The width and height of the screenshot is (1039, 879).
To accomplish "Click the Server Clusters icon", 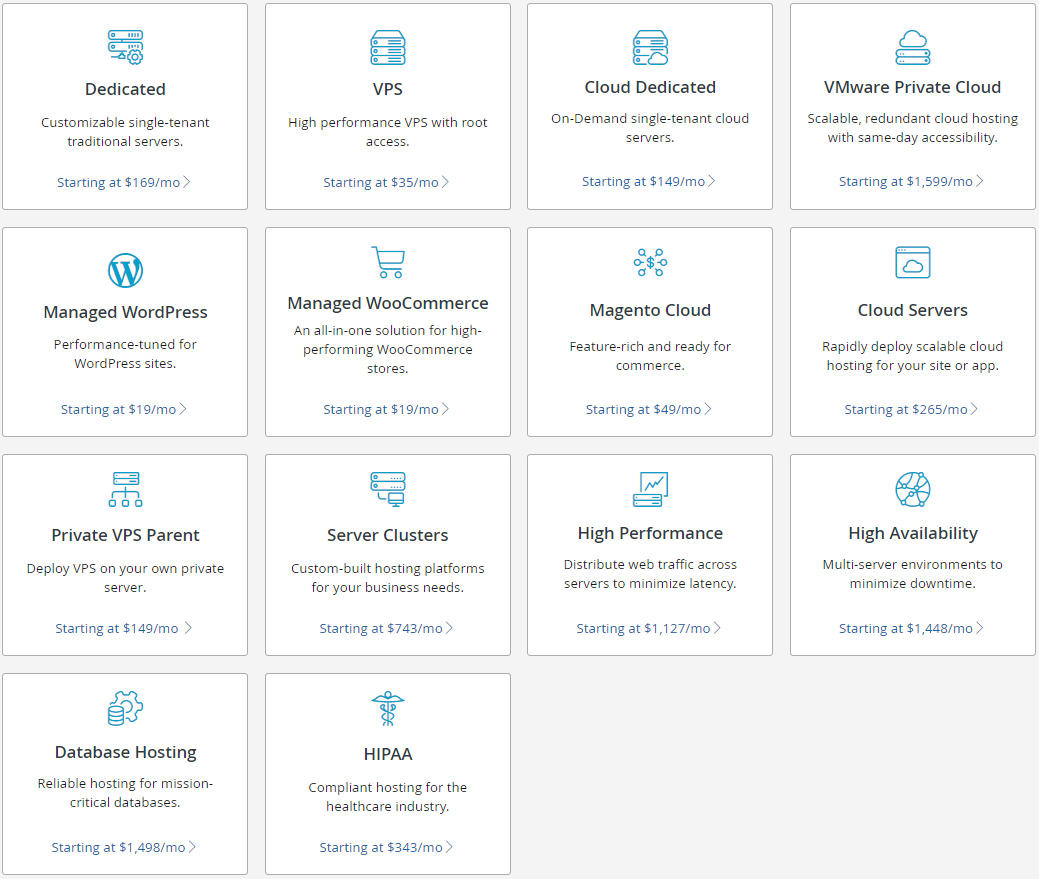I will (x=388, y=490).
